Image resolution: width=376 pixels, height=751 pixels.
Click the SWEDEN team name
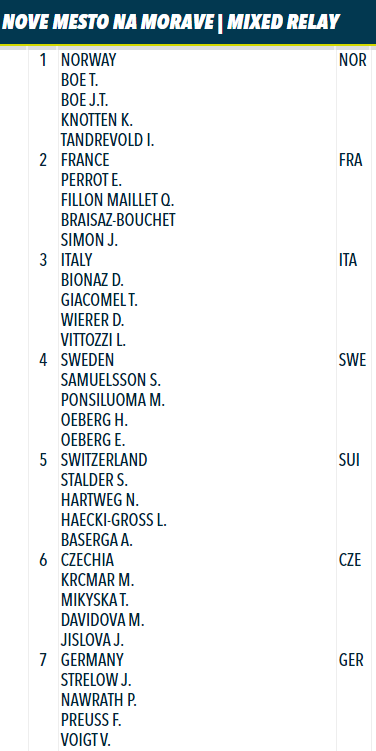pyautogui.click(x=88, y=360)
